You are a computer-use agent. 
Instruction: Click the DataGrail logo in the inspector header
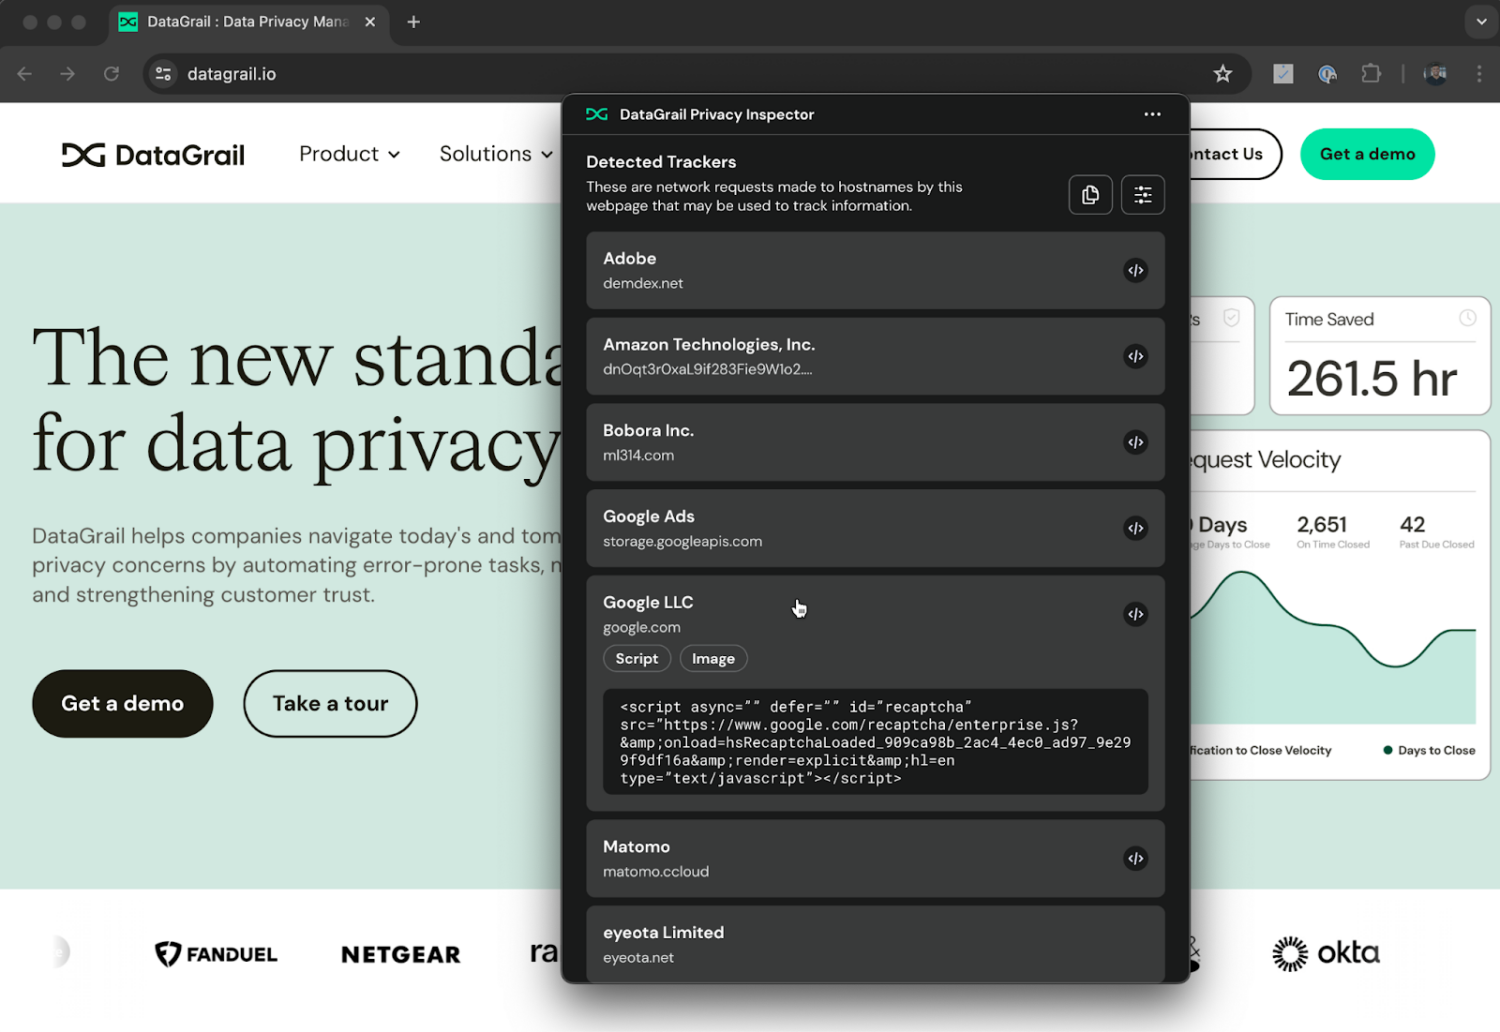tap(597, 114)
